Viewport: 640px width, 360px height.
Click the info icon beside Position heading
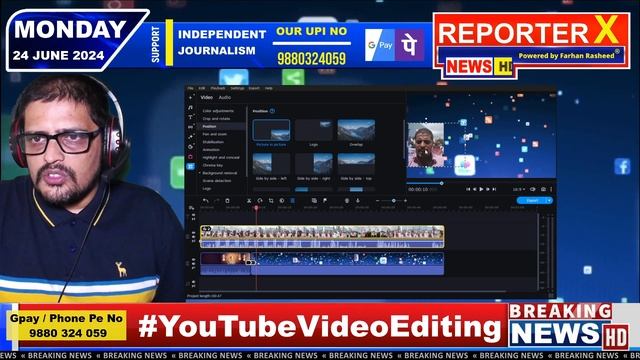pos(272,111)
